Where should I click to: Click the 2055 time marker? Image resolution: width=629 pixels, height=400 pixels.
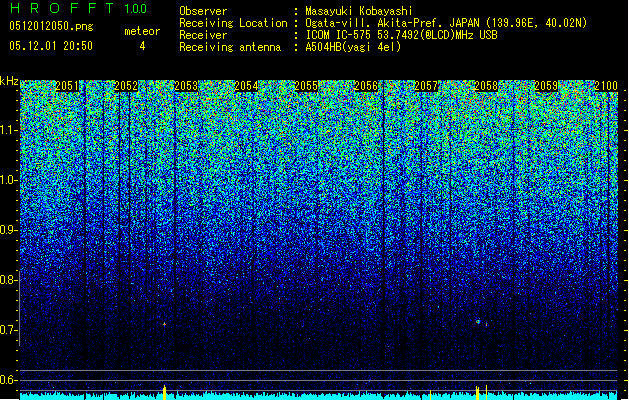(306, 86)
